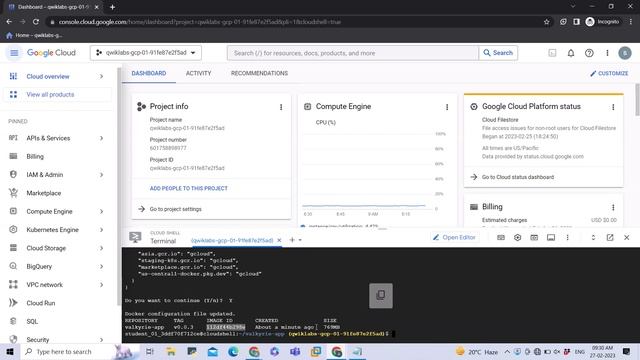Viewport: 640px width, 360px height.
Task: Click the CUSTOMIZE button
Action: coord(609,73)
